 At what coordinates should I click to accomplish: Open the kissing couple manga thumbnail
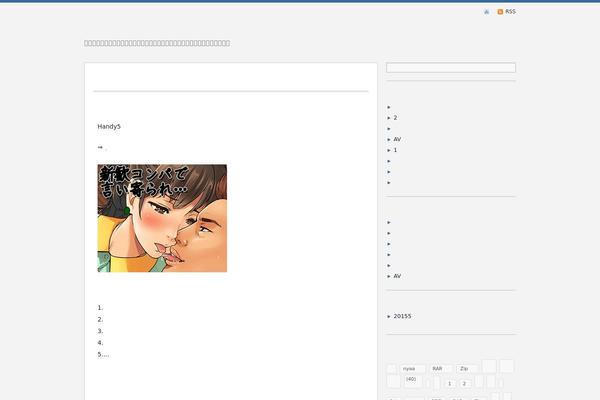pyautogui.click(x=162, y=218)
